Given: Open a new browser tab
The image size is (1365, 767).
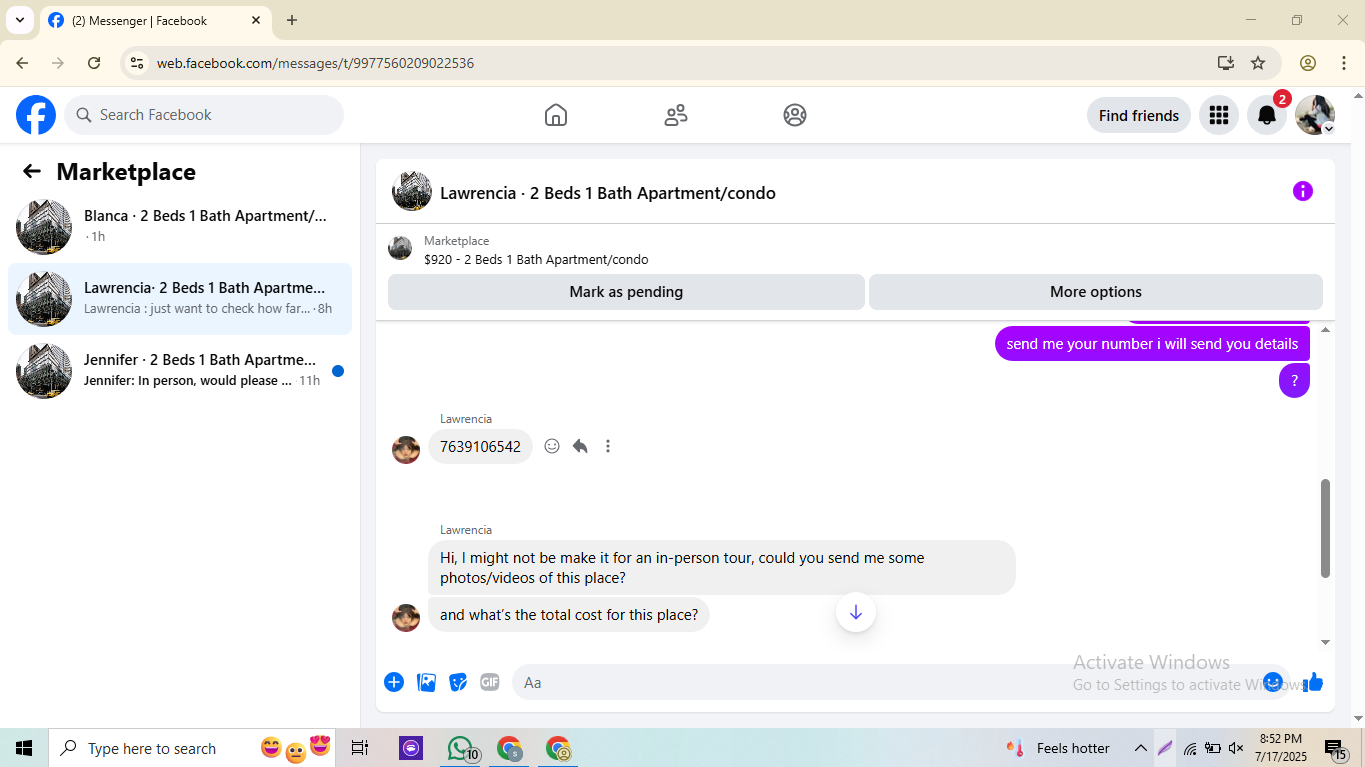Looking at the screenshot, I should pyautogui.click(x=292, y=20).
